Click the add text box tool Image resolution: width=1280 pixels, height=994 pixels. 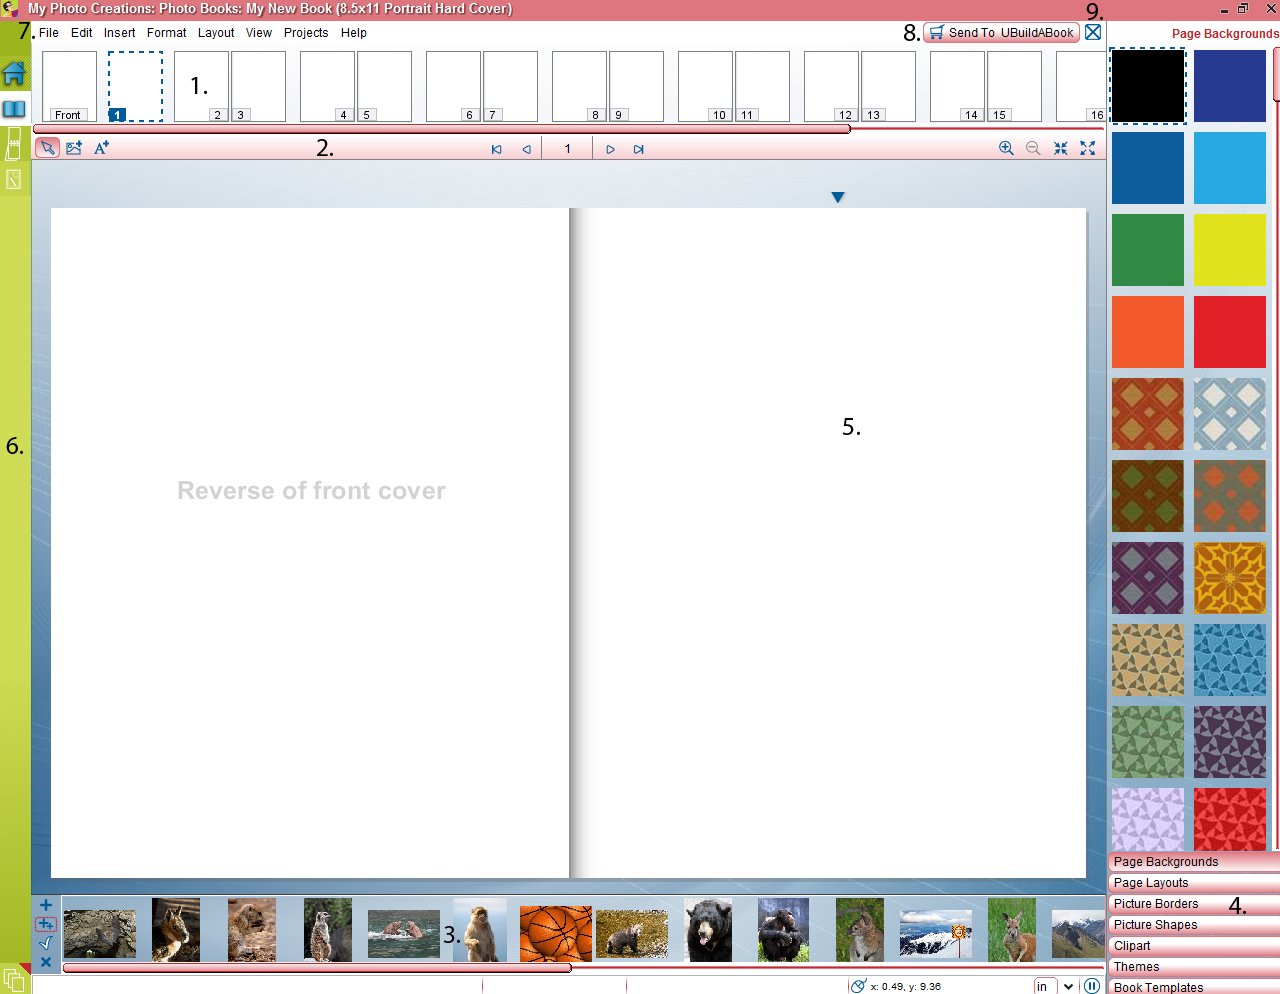(101, 148)
